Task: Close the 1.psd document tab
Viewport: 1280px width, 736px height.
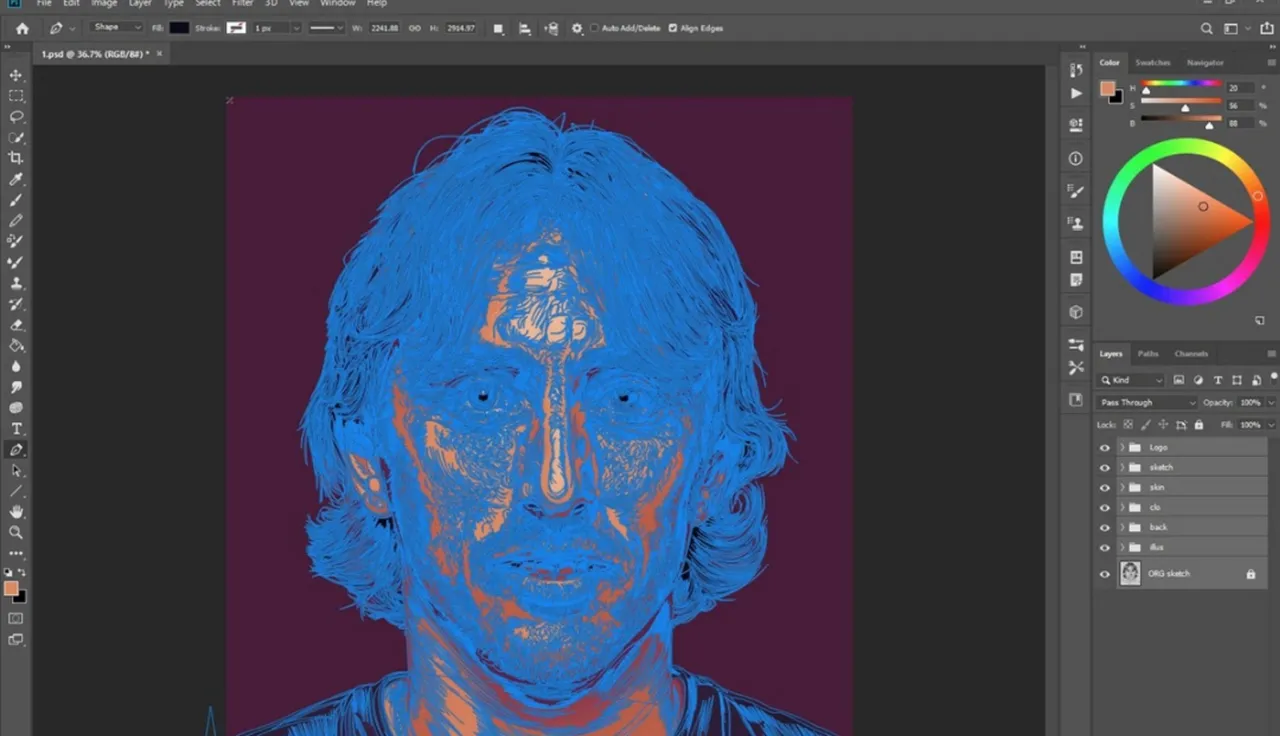Action: point(159,54)
